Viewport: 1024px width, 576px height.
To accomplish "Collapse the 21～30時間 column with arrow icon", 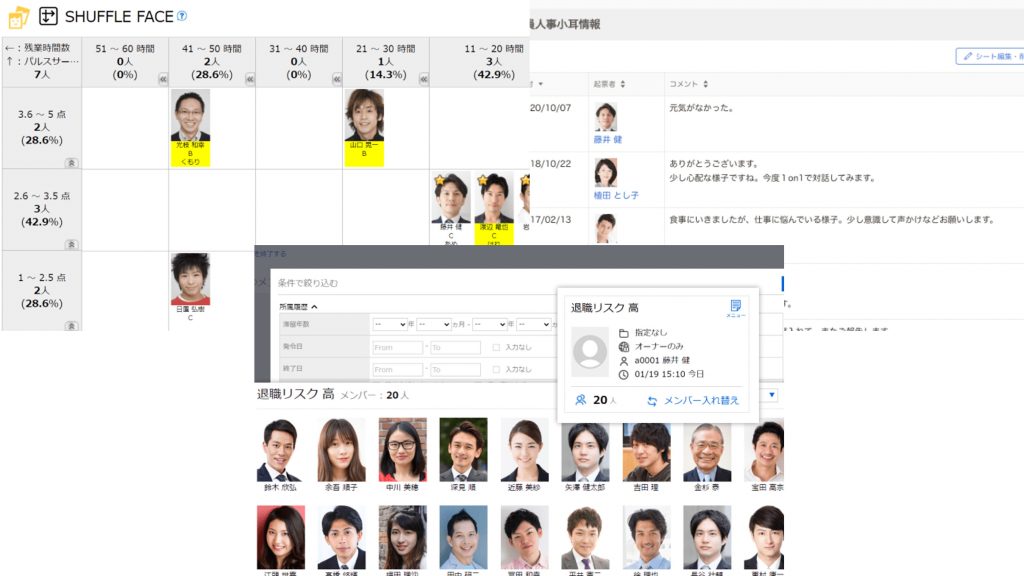I will click(422, 78).
